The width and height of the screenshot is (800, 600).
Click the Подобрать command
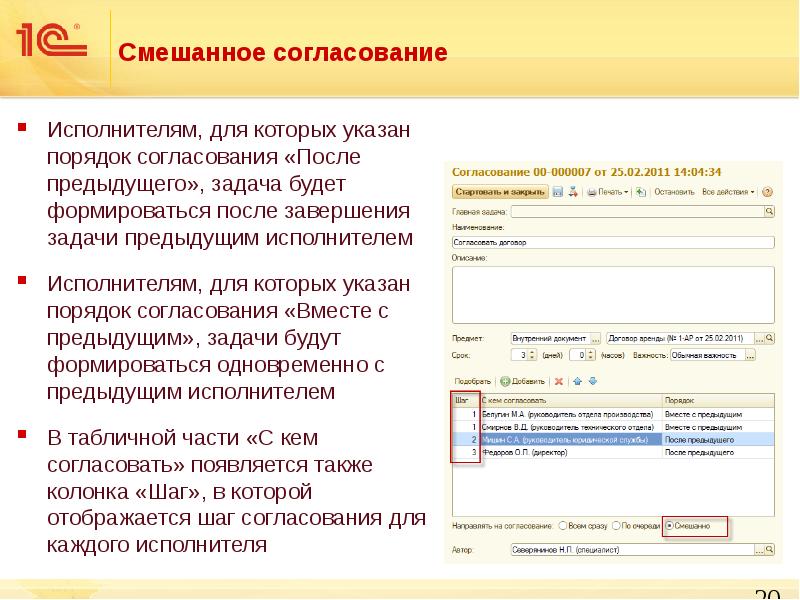[x=470, y=381]
